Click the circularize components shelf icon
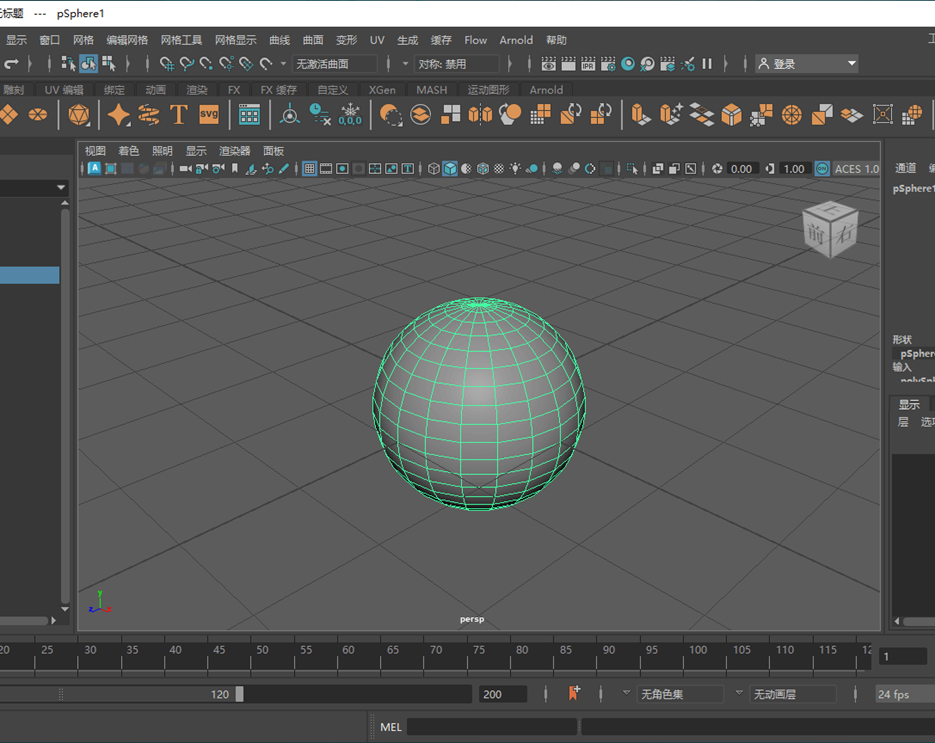 click(x=792, y=114)
